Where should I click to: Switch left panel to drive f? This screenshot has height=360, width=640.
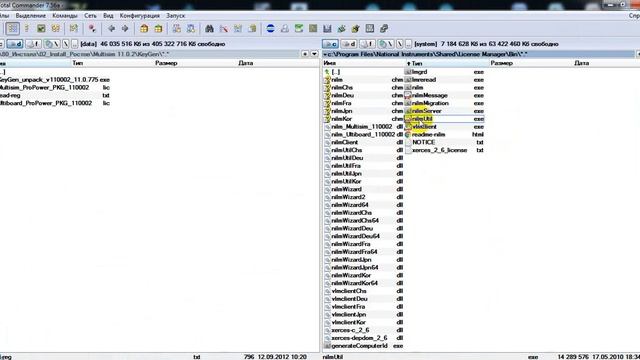coord(33,44)
